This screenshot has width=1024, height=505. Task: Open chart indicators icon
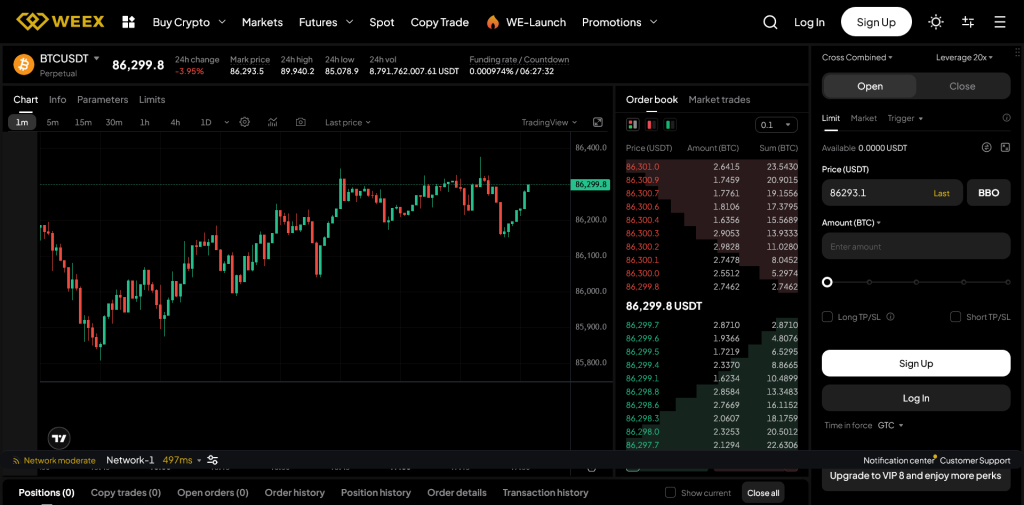(x=272, y=122)
